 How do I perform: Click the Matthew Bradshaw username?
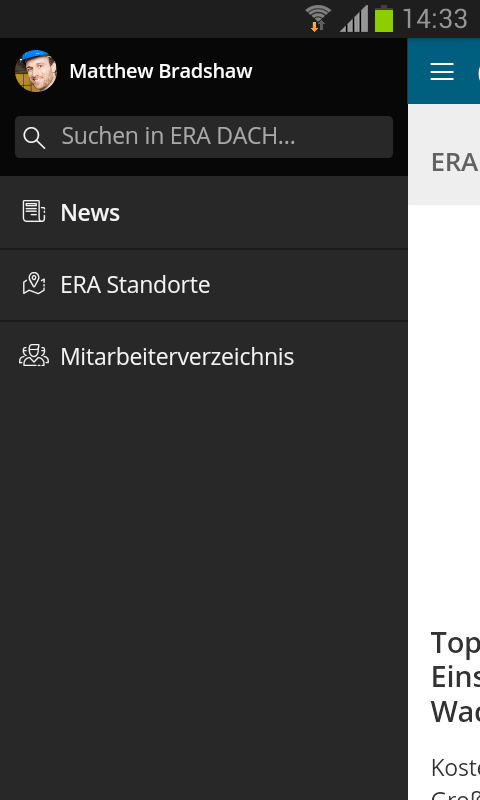(161, 71)
